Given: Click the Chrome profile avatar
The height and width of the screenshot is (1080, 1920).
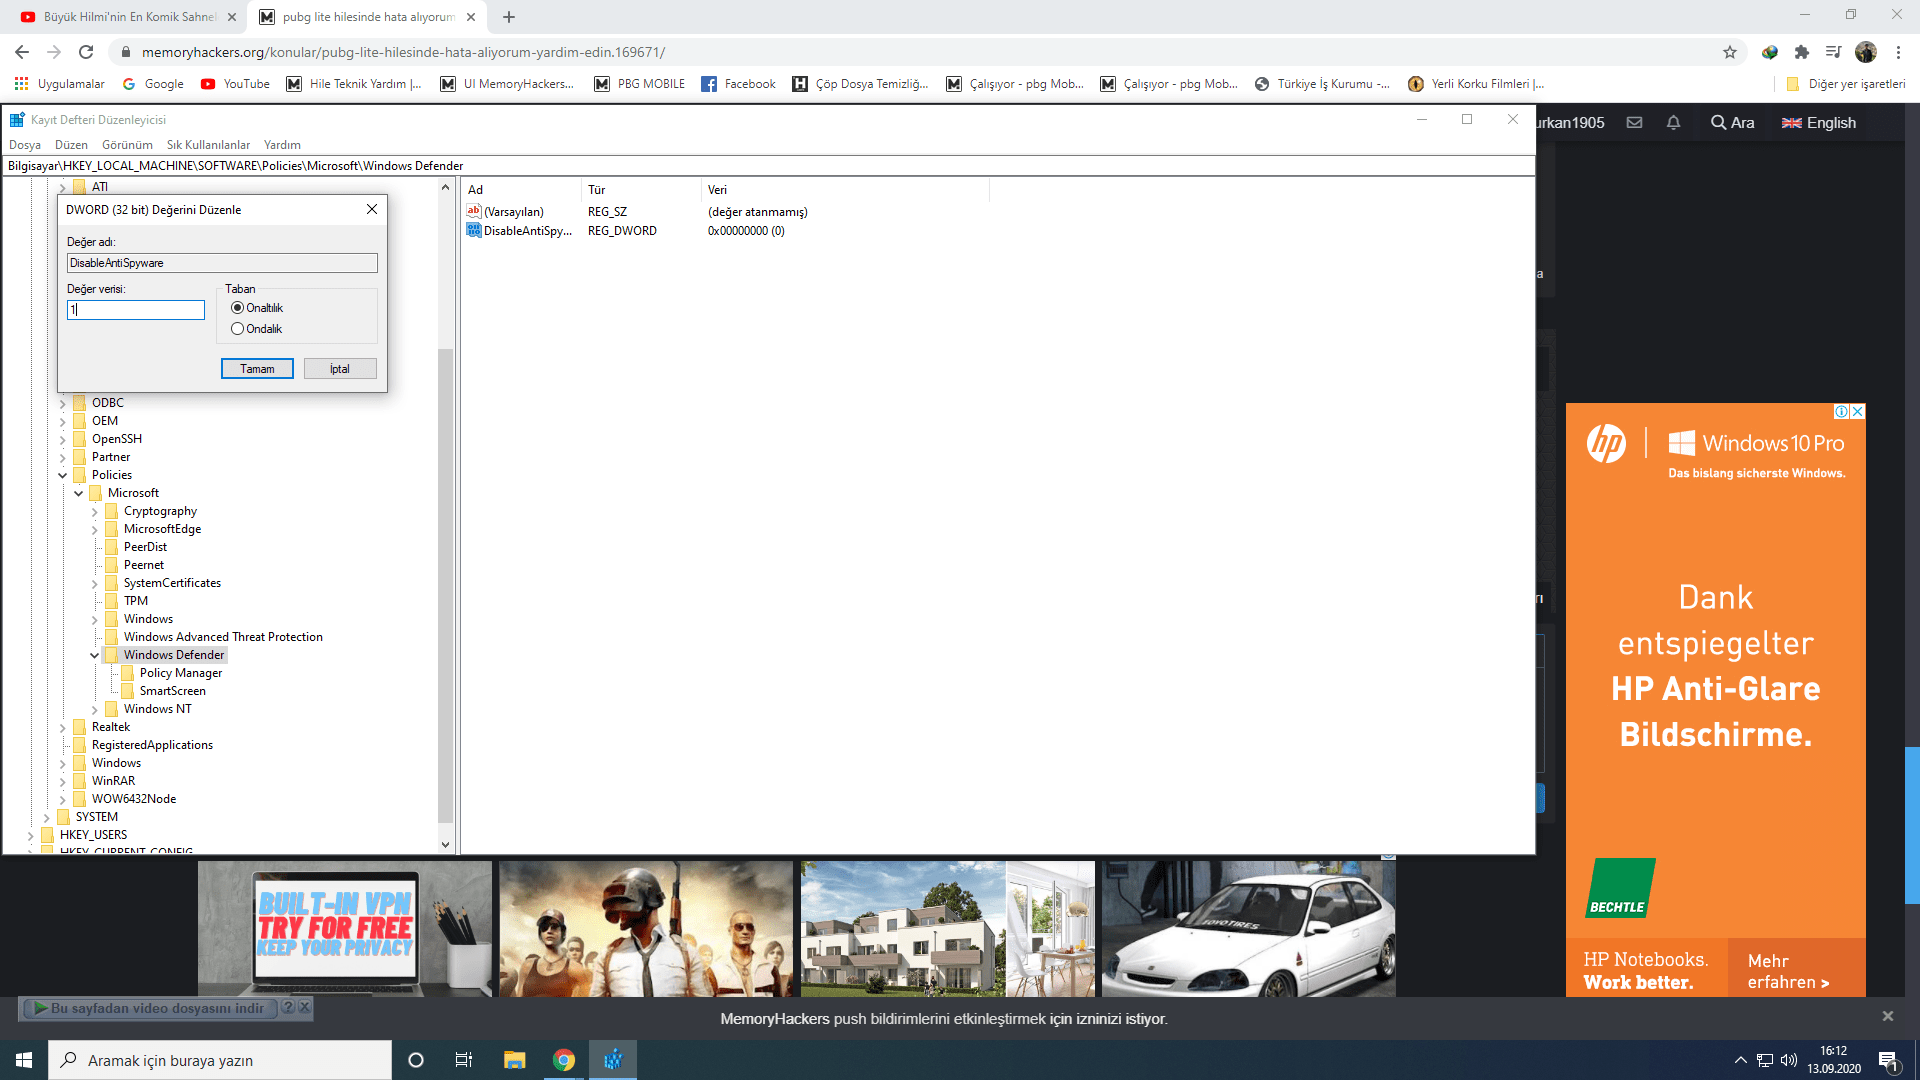Looking at the screenshot, I should [1866, 52].
